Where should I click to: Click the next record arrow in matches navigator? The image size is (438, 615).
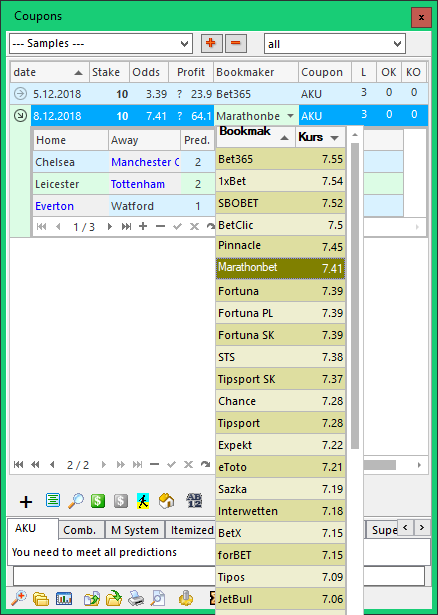click(x=110, y=227)
